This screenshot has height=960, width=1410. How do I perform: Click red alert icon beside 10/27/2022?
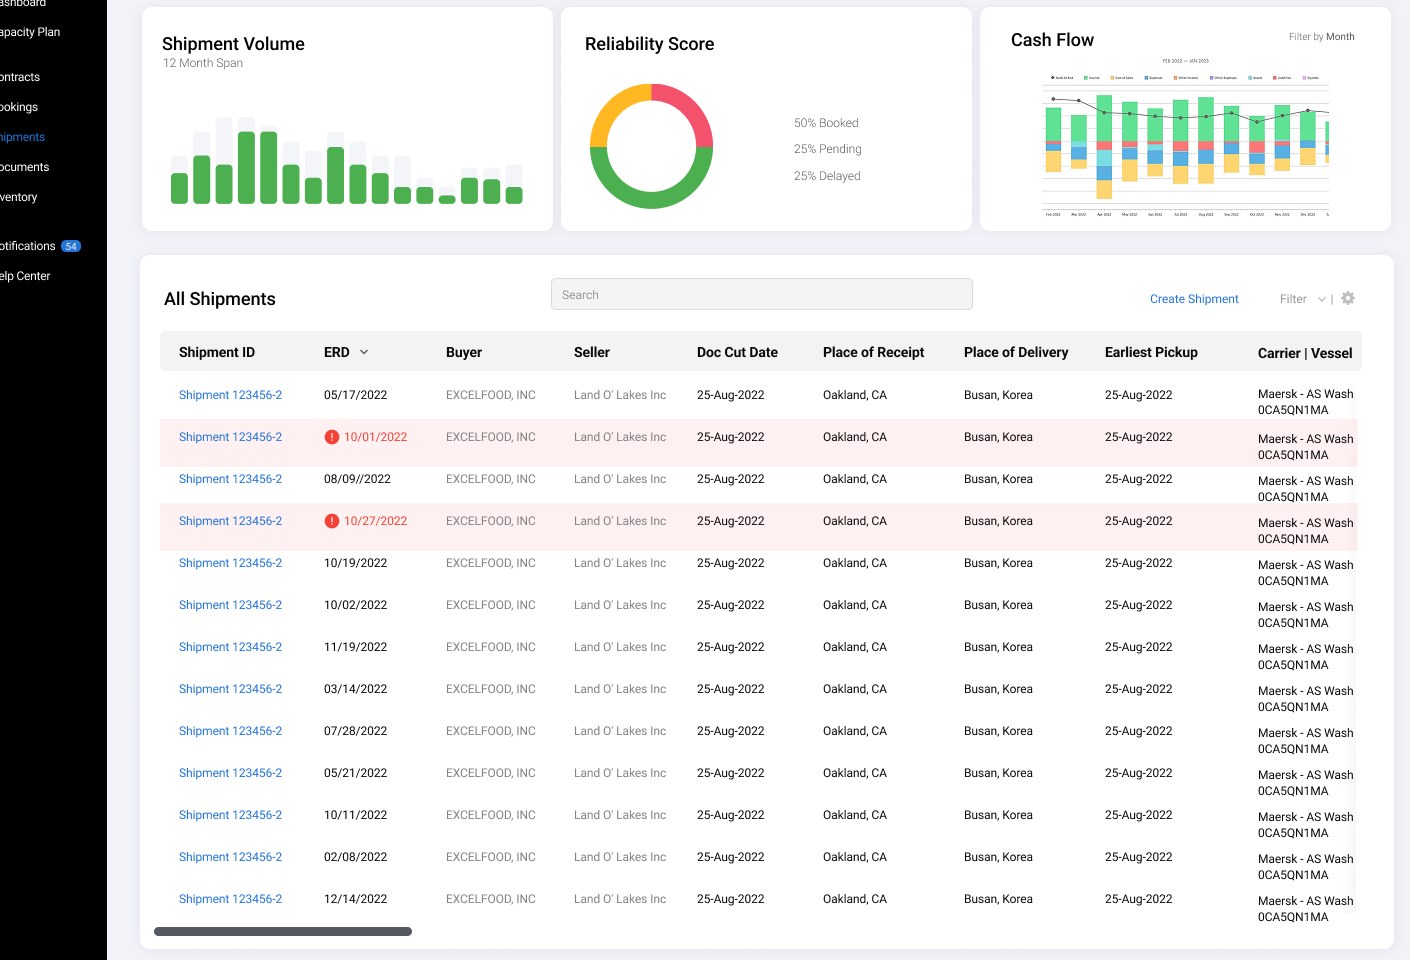[x=332, y=521]
